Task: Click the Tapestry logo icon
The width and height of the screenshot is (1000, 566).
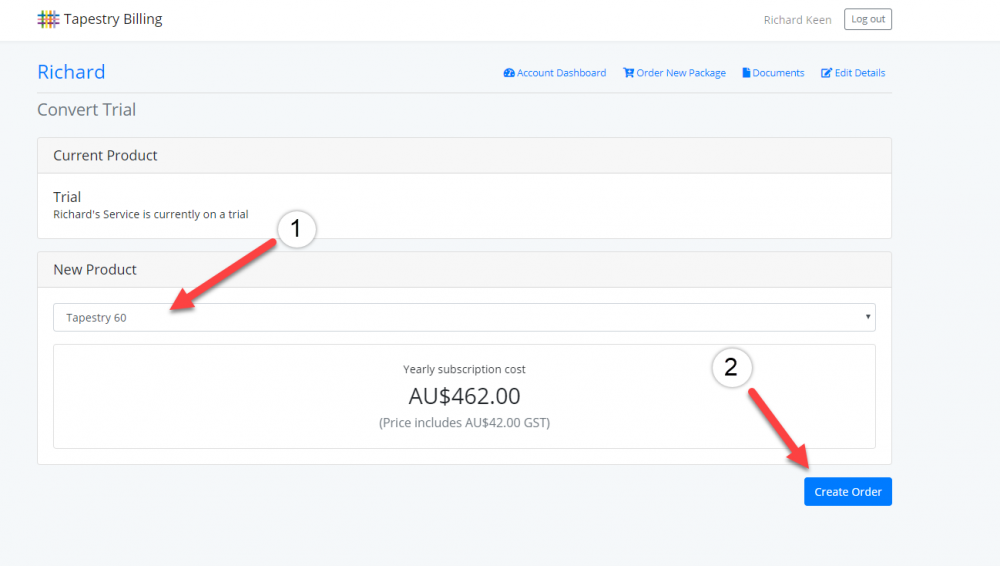Action: tap(48, 19)
